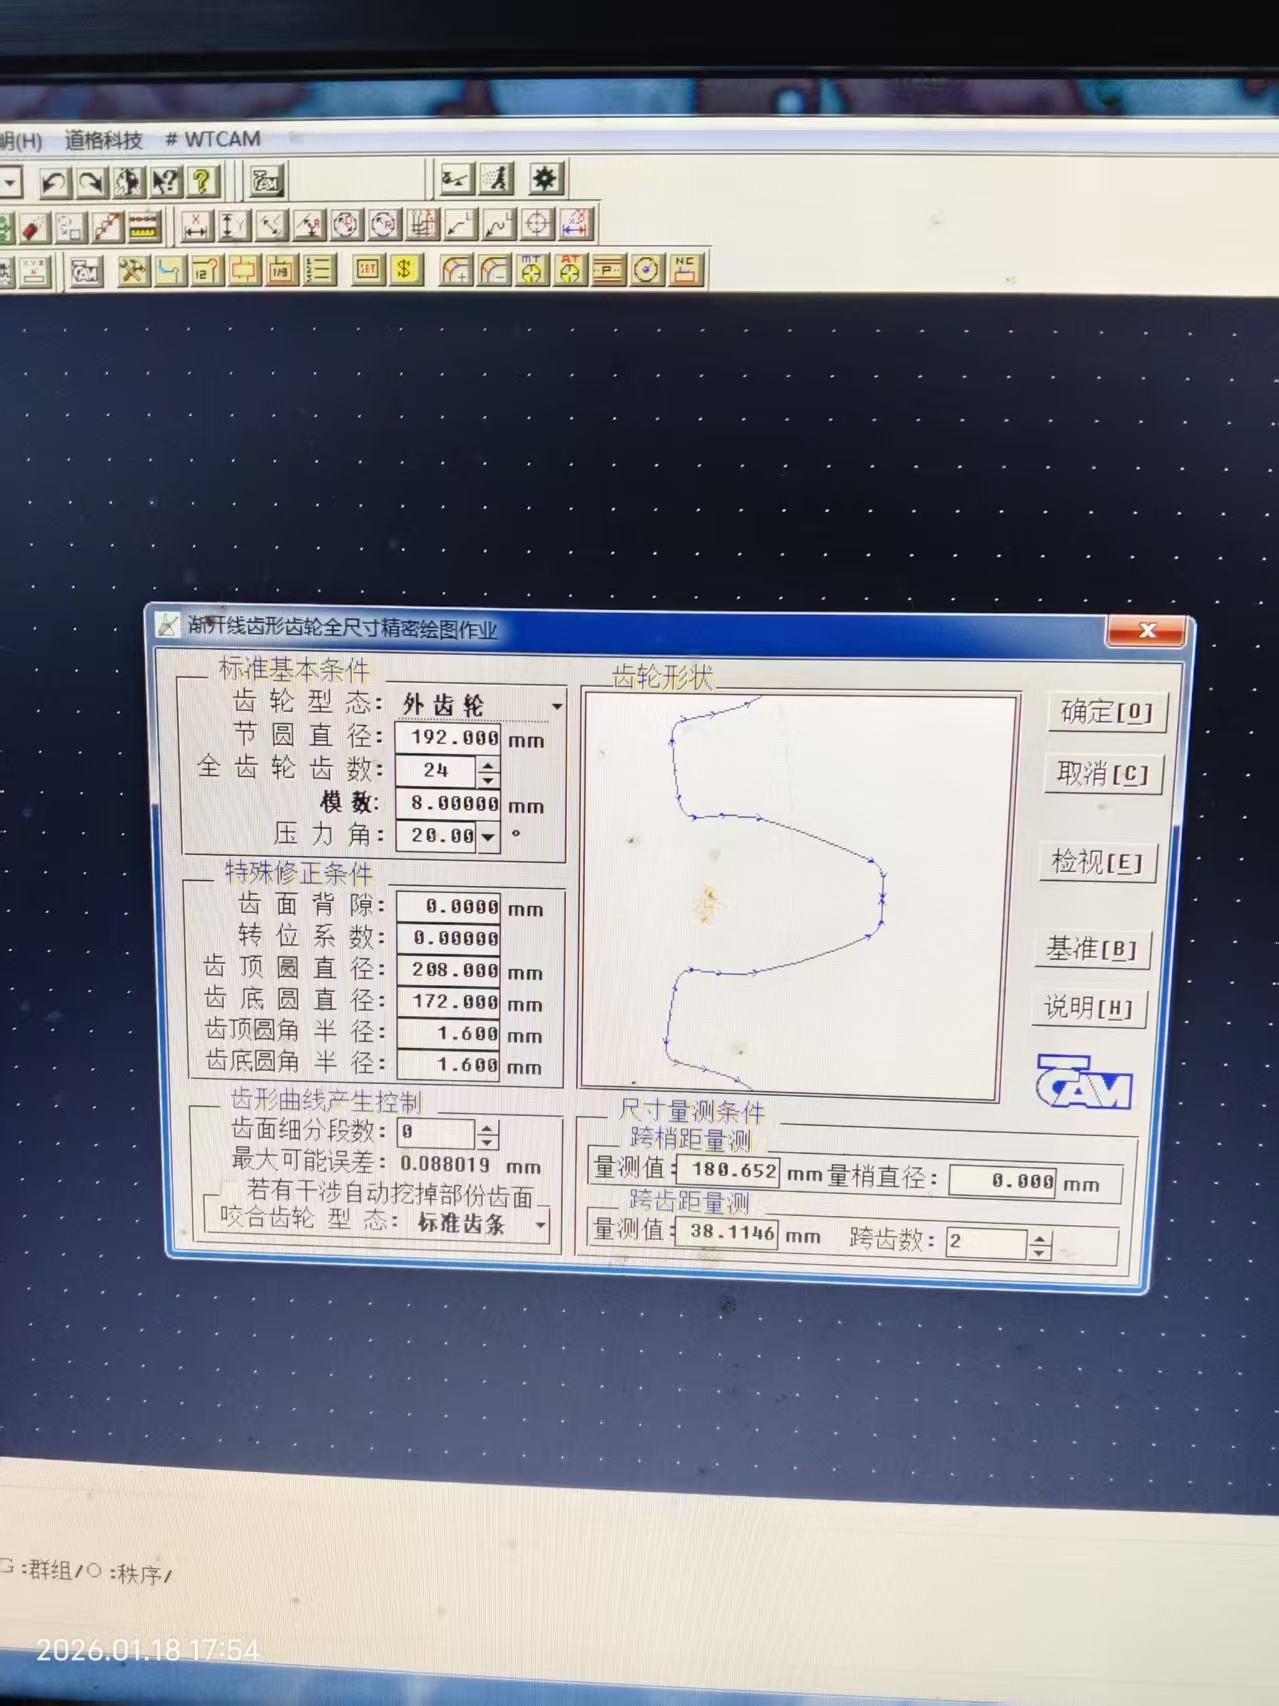Click the 齿底圆角半径 field showing 1.600

[449, 1065]
